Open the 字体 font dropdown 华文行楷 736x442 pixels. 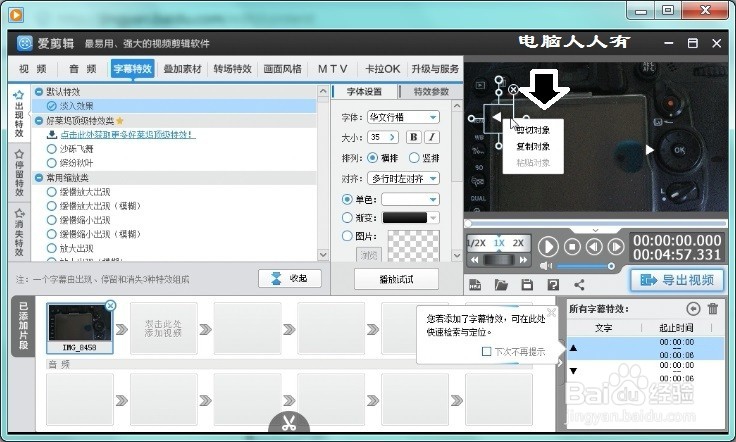pyautogui.click(x=403, y=117)
